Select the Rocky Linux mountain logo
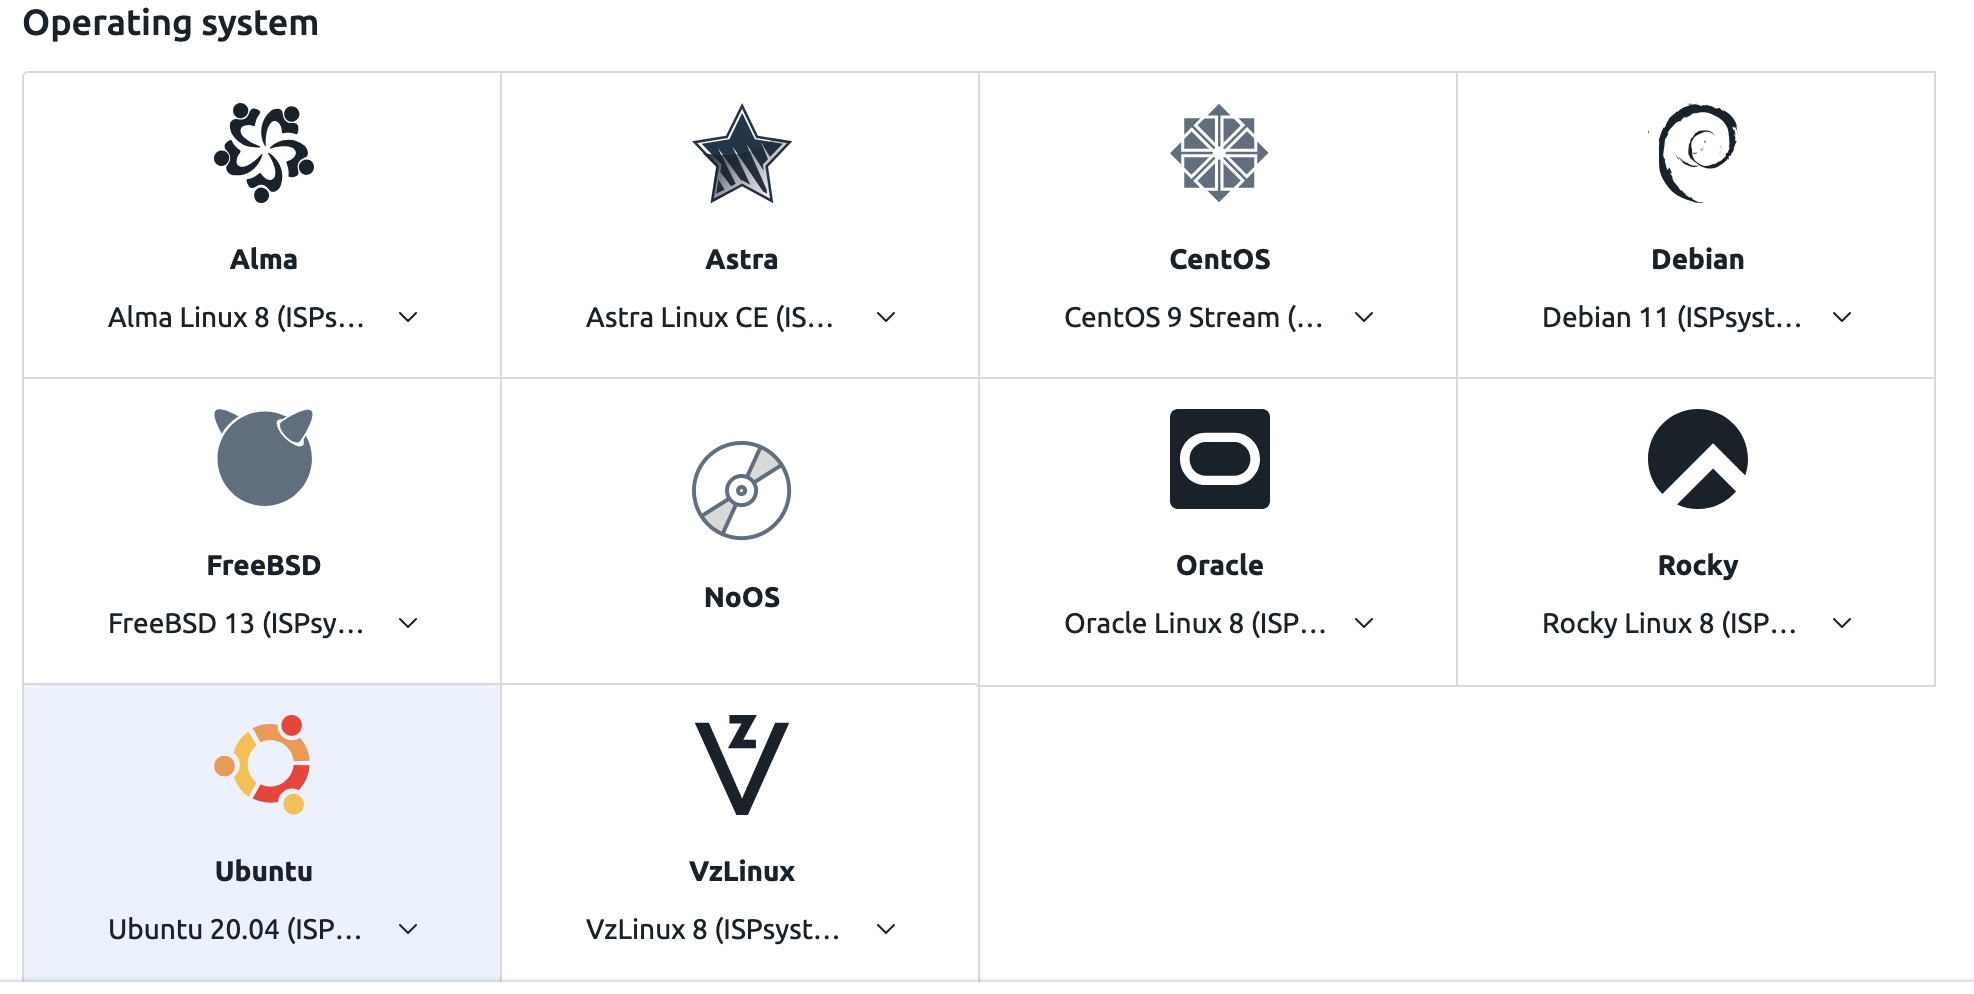The image size is (1974, 994). pos(1697,459)
